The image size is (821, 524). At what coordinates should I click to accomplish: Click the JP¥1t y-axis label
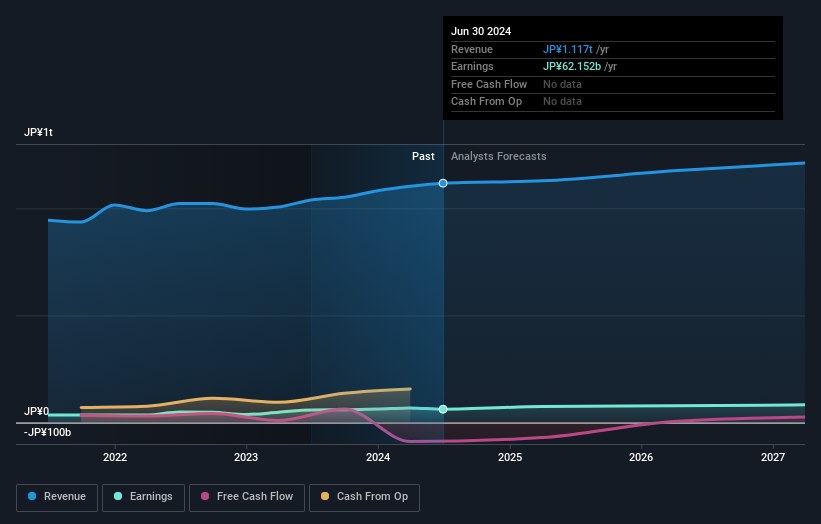[x=38, y=132]
